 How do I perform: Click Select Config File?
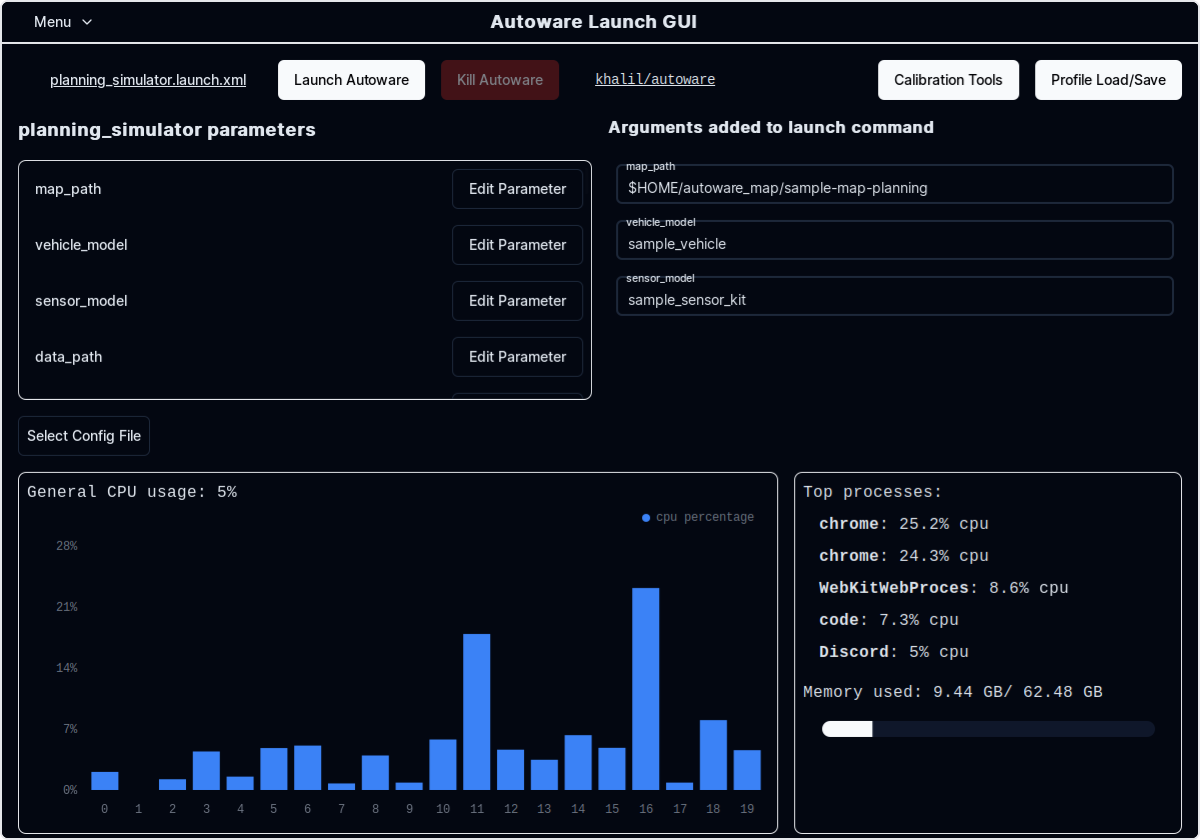tap(84, 436)
